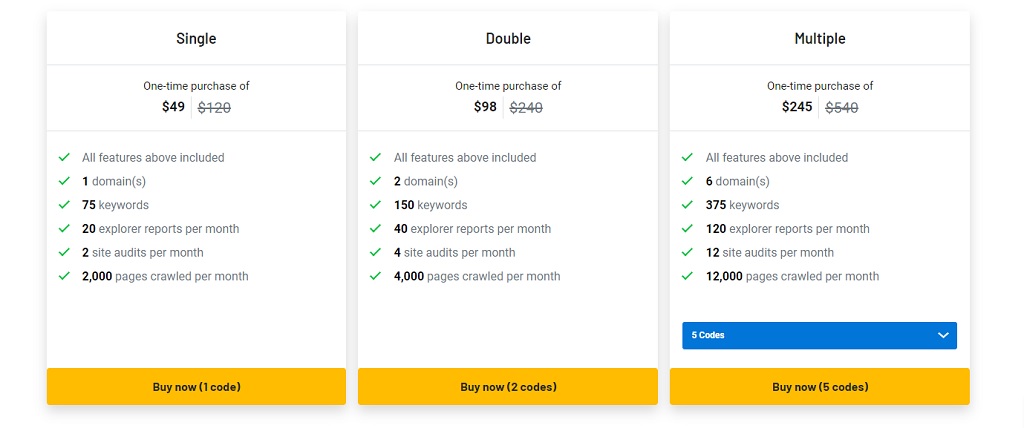Image resolution: width=1024 pixels, height=428 pixels.
Task: Click the Buy now (1 code) button
Action: tap(197, 387)
